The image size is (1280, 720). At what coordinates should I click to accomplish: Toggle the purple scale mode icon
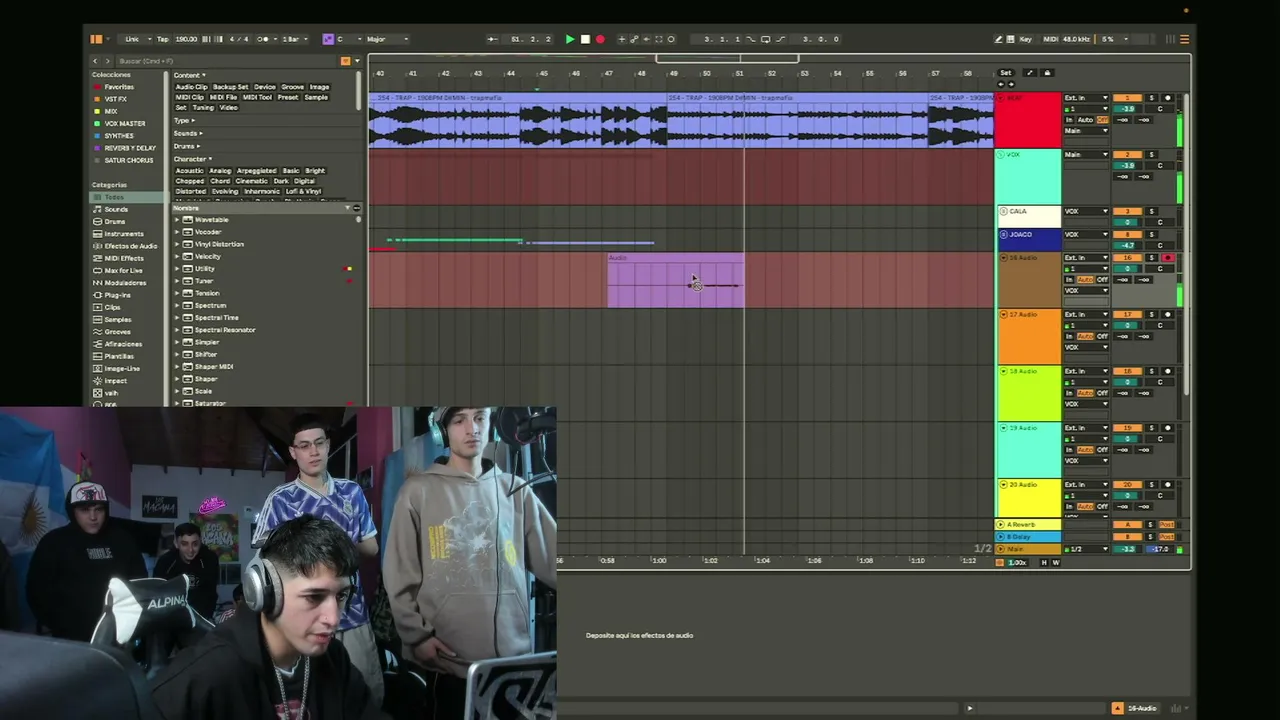click(x=327, y=39)
